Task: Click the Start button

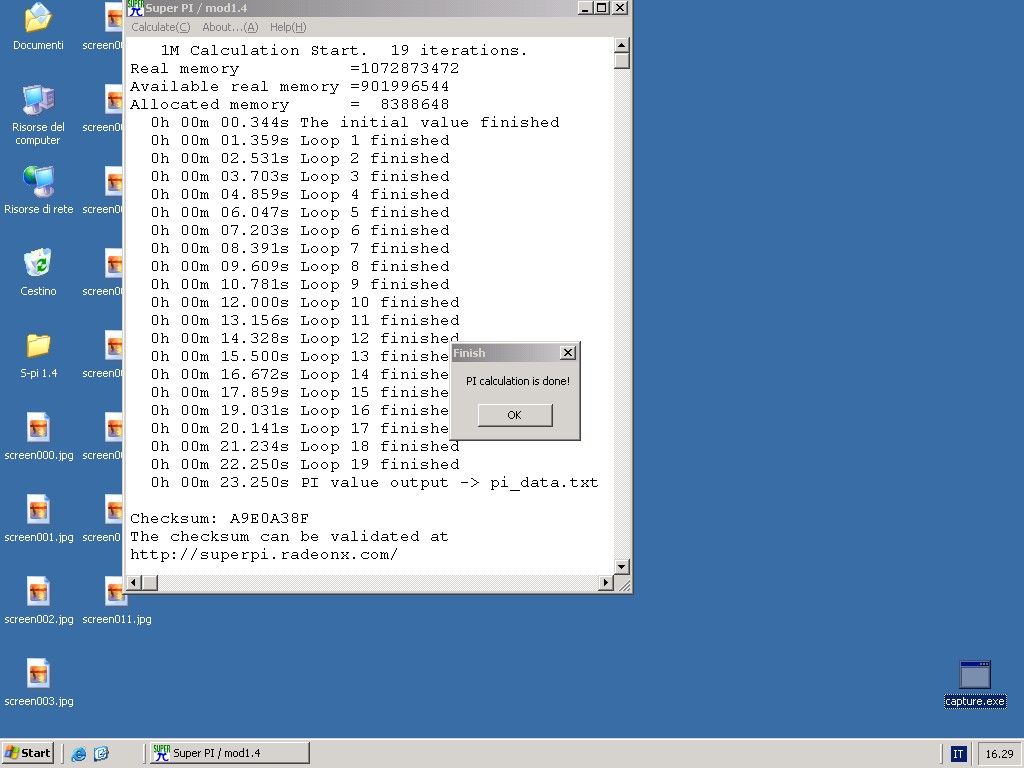Action: (x=28, y=753)
